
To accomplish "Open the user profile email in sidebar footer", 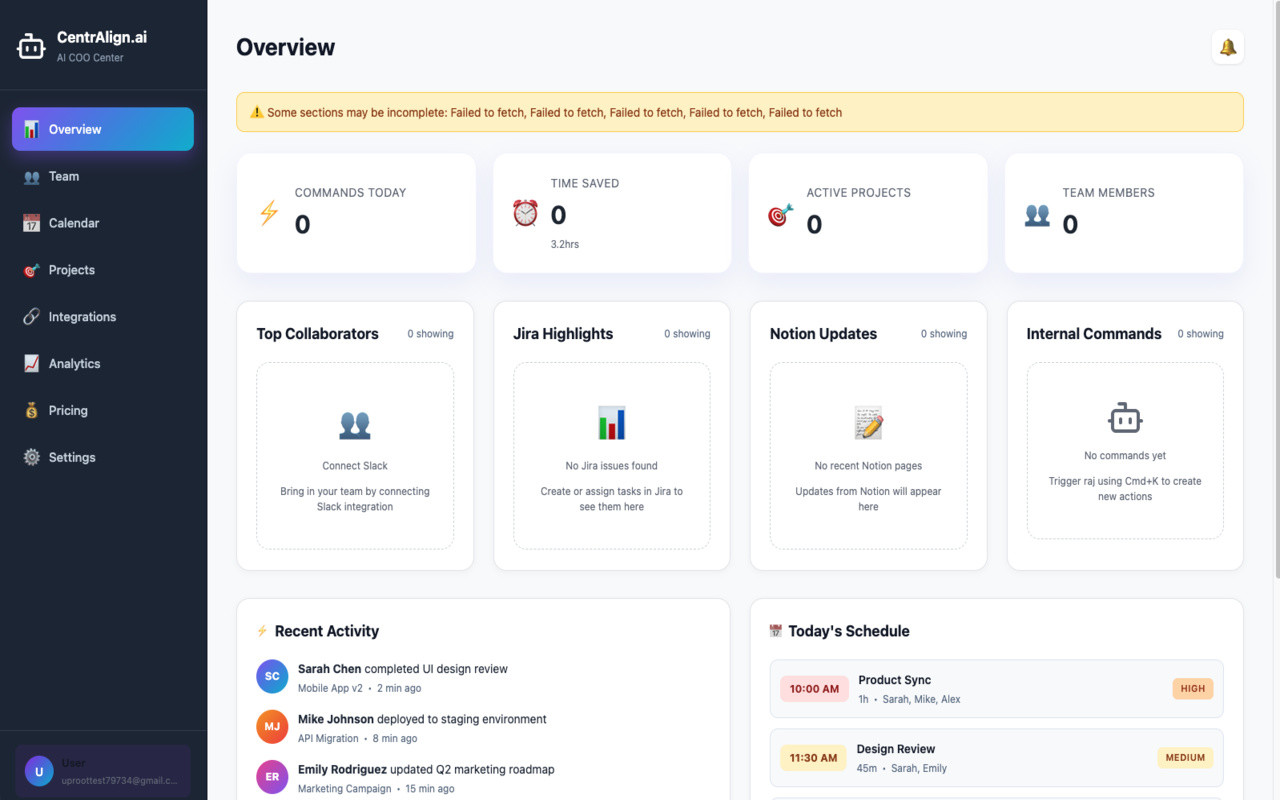I will tap(119, 780).
